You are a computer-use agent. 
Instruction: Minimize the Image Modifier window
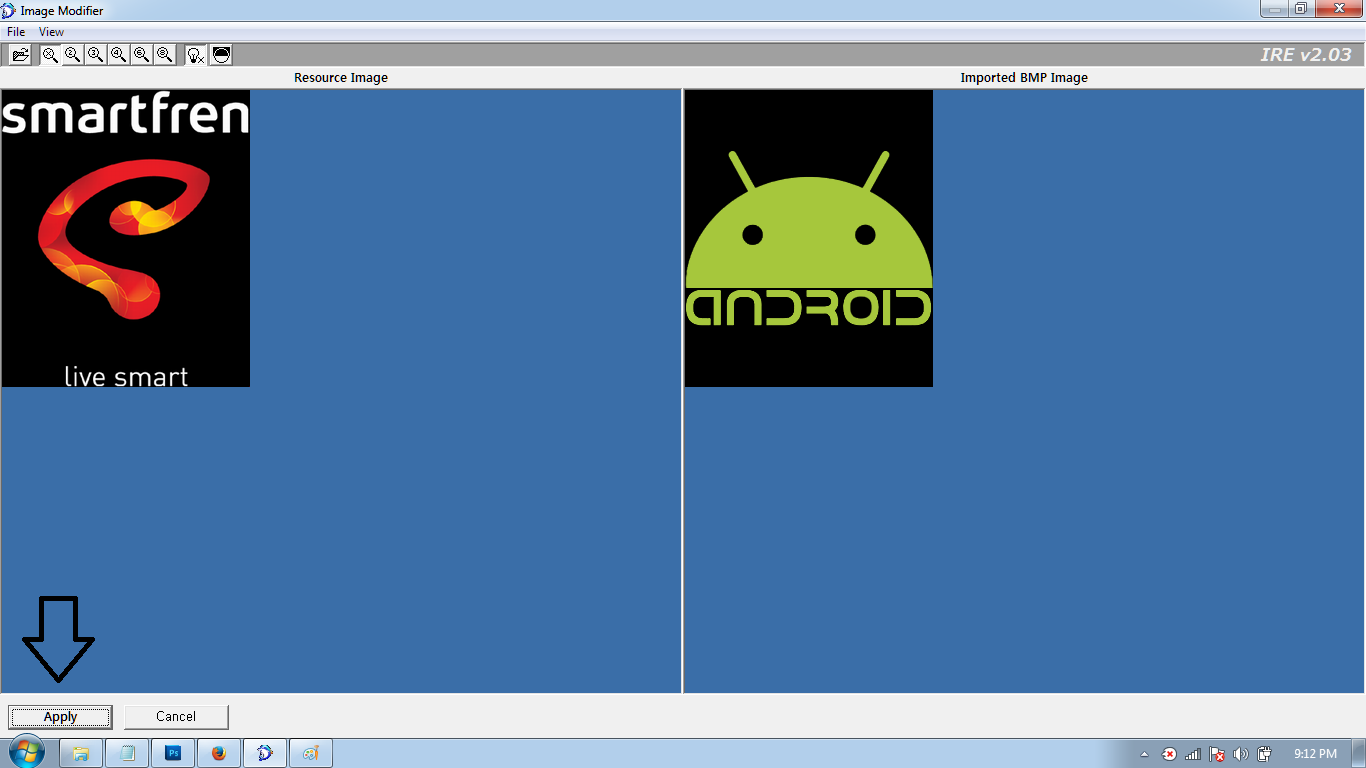1274,9
